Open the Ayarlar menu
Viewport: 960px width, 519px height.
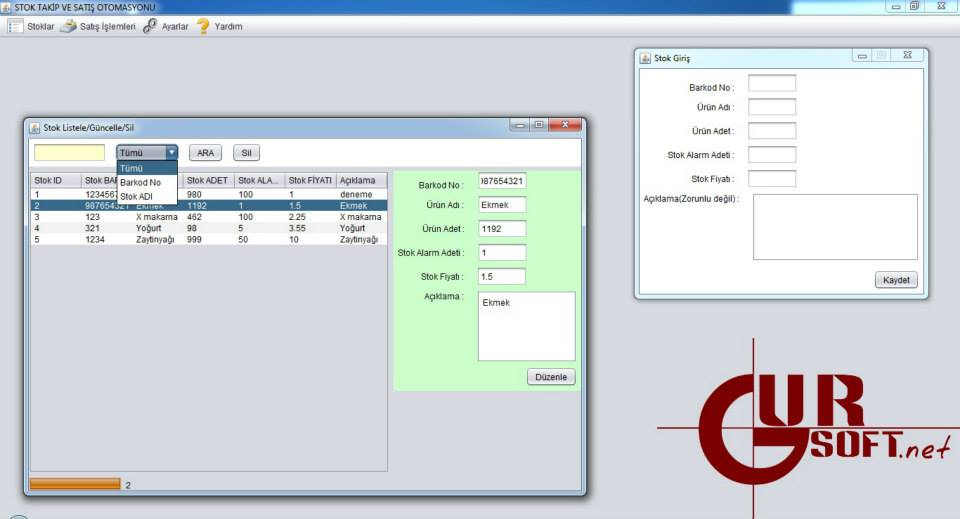point(175,26)
